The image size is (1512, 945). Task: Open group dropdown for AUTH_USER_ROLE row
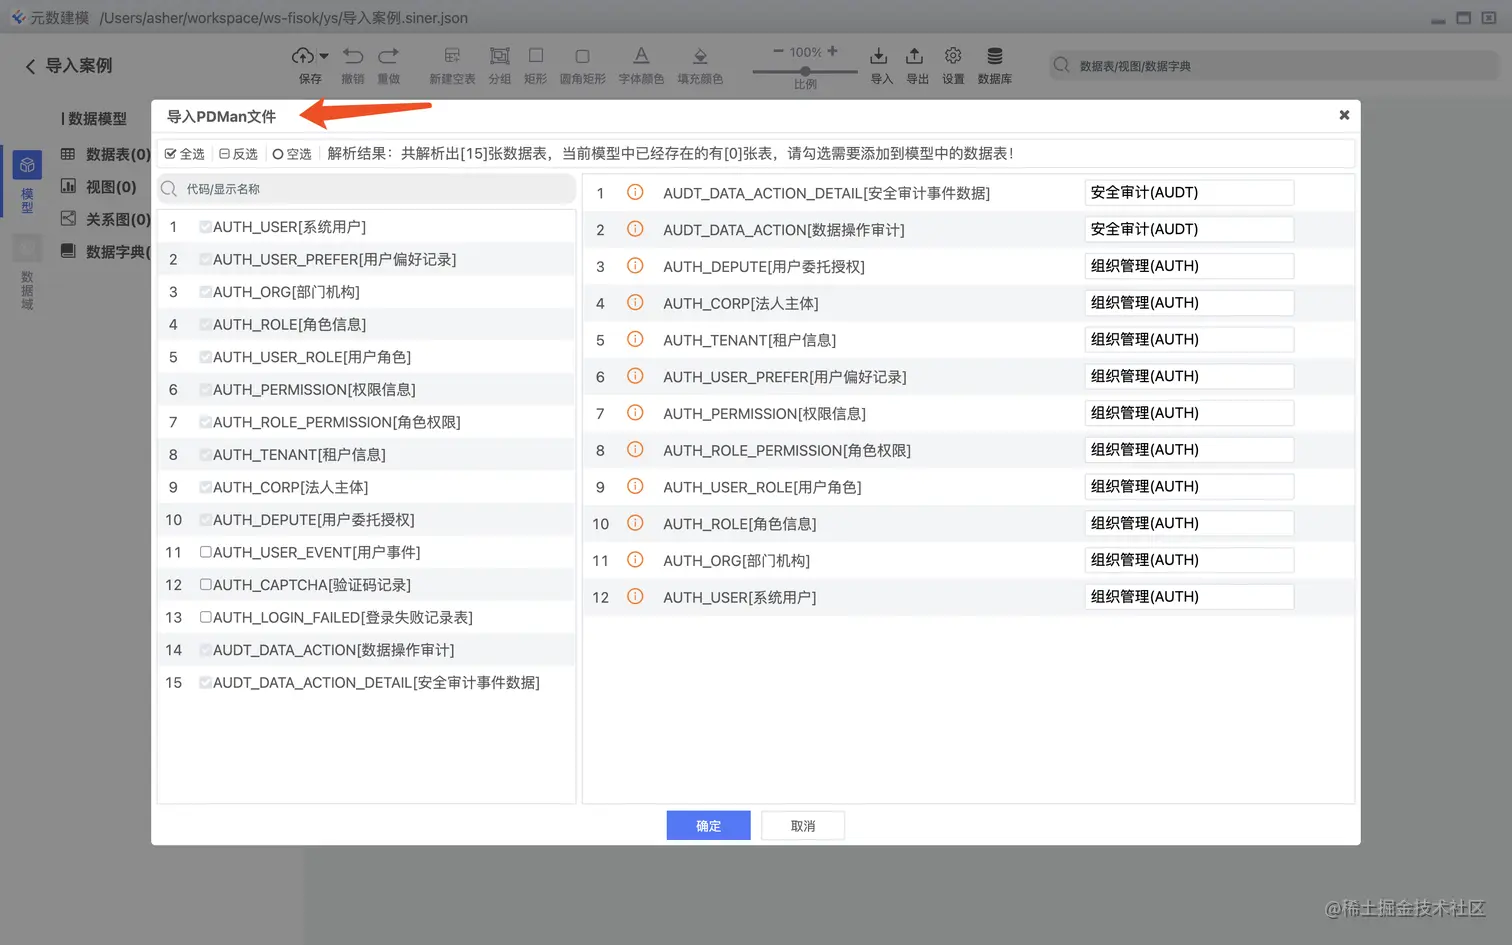click(x=1189, y=486)
